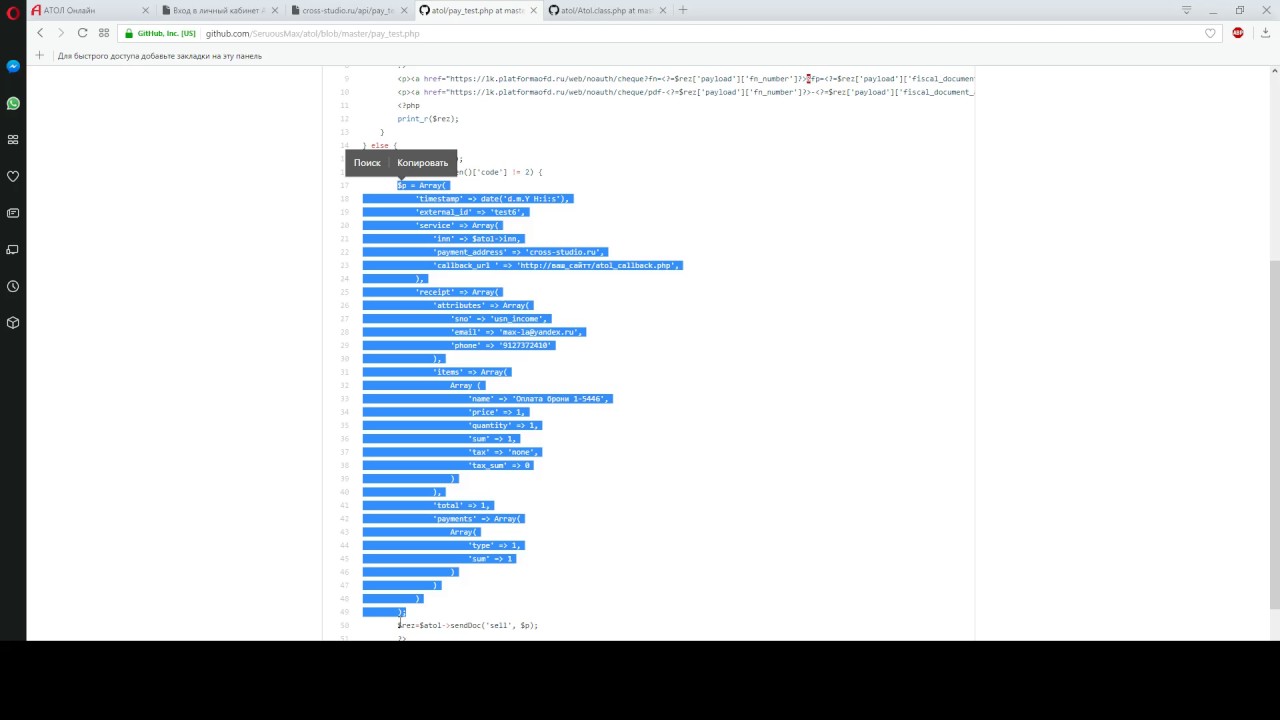Choose Поиск in selection popup
Image resolution: width=1280 pixels, height=720 pixels.
367,163
